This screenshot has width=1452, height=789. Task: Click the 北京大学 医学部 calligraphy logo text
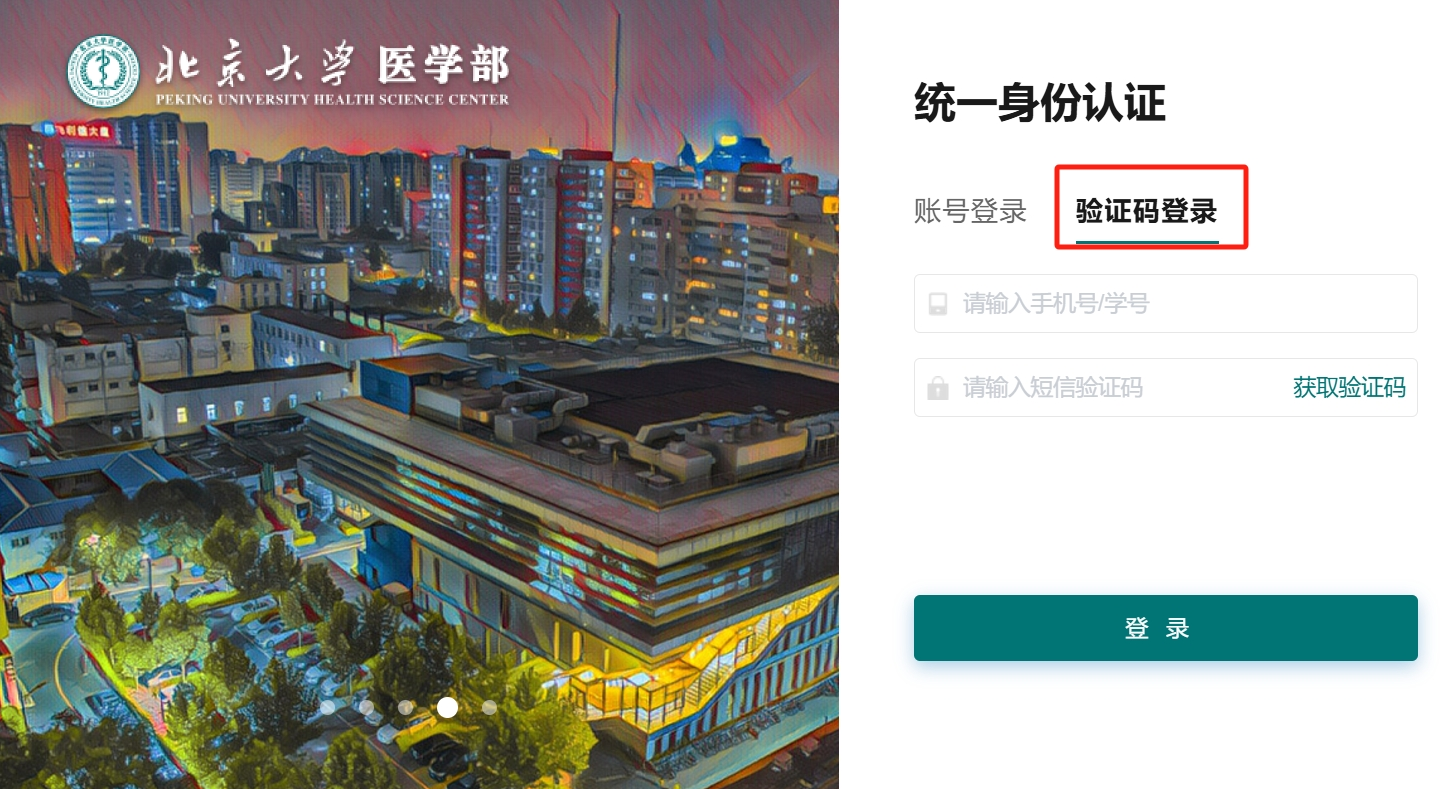click(x=332, y=66)
